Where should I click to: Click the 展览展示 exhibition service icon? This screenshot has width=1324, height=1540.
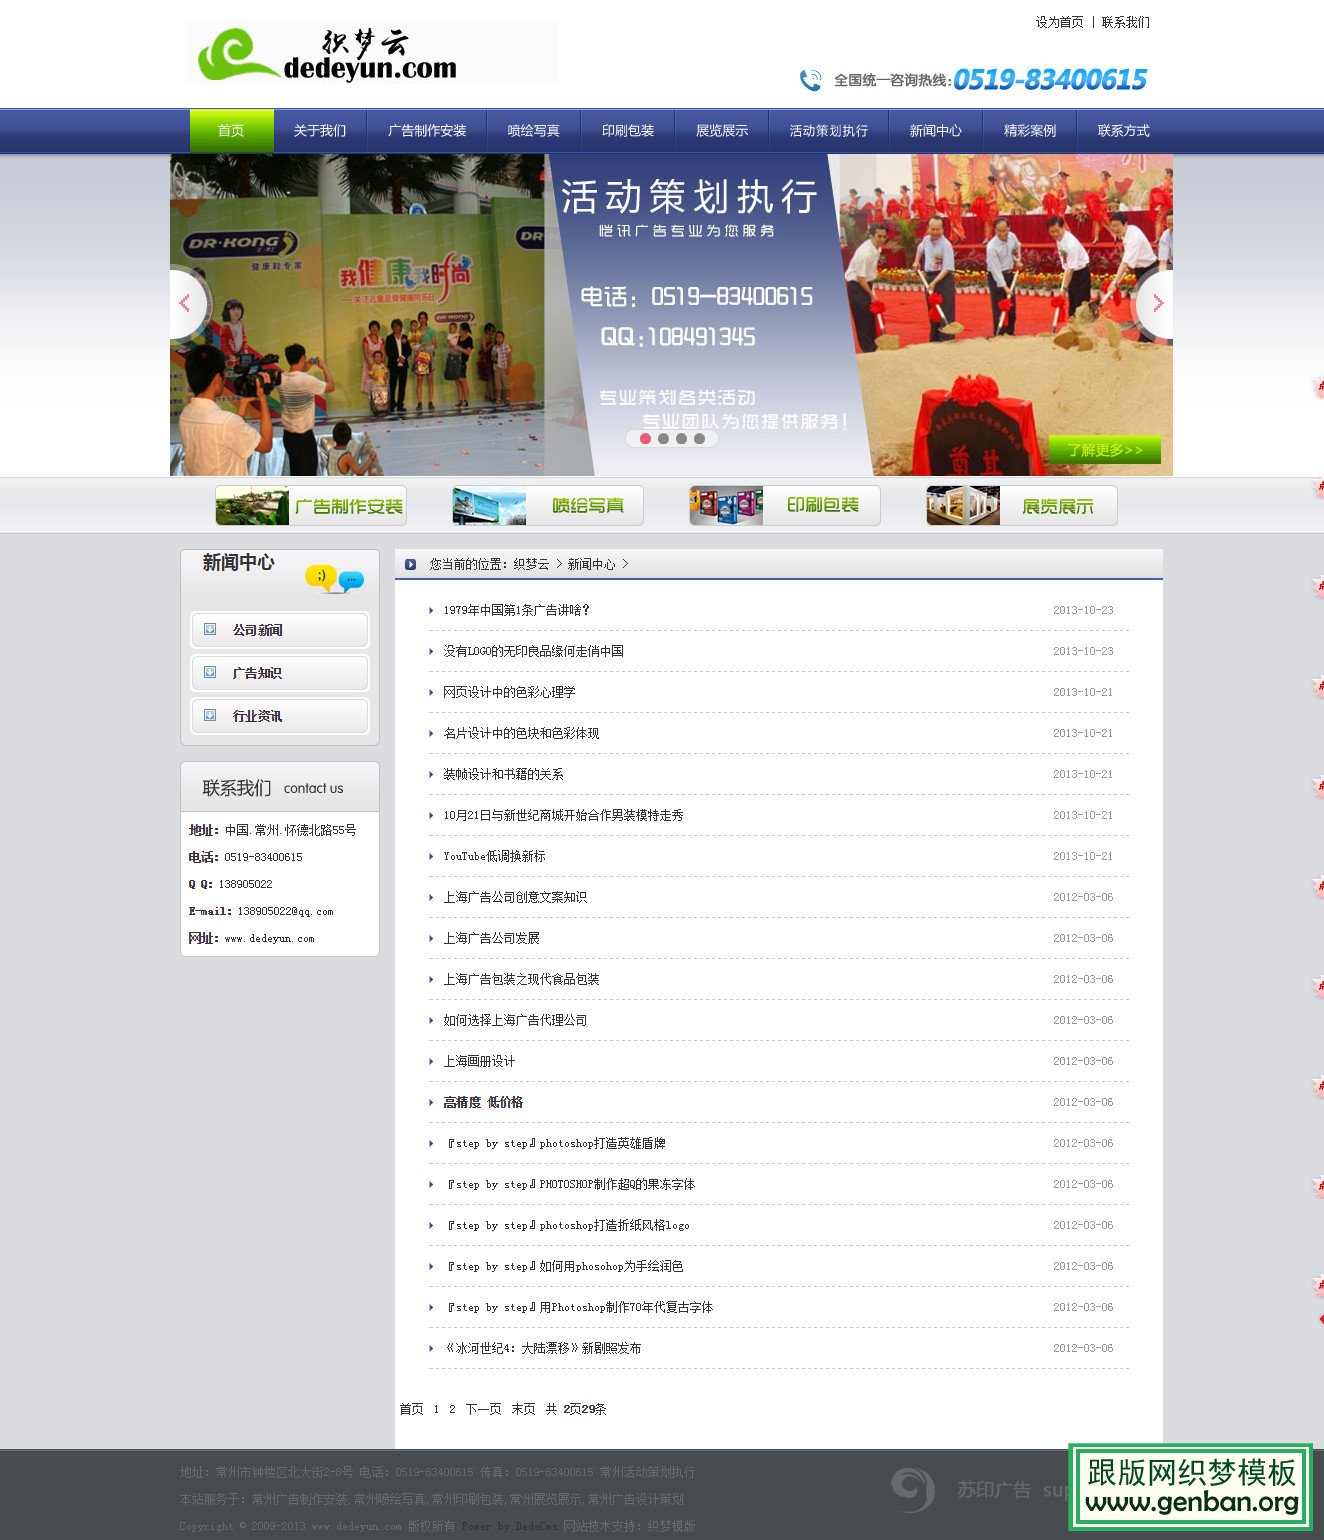(962, 505)
